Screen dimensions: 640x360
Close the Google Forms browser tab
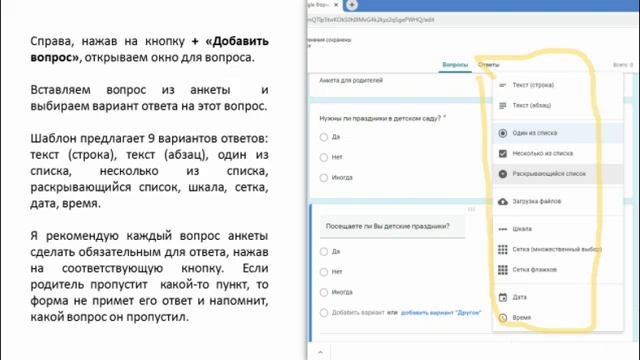tap(336, 5)
